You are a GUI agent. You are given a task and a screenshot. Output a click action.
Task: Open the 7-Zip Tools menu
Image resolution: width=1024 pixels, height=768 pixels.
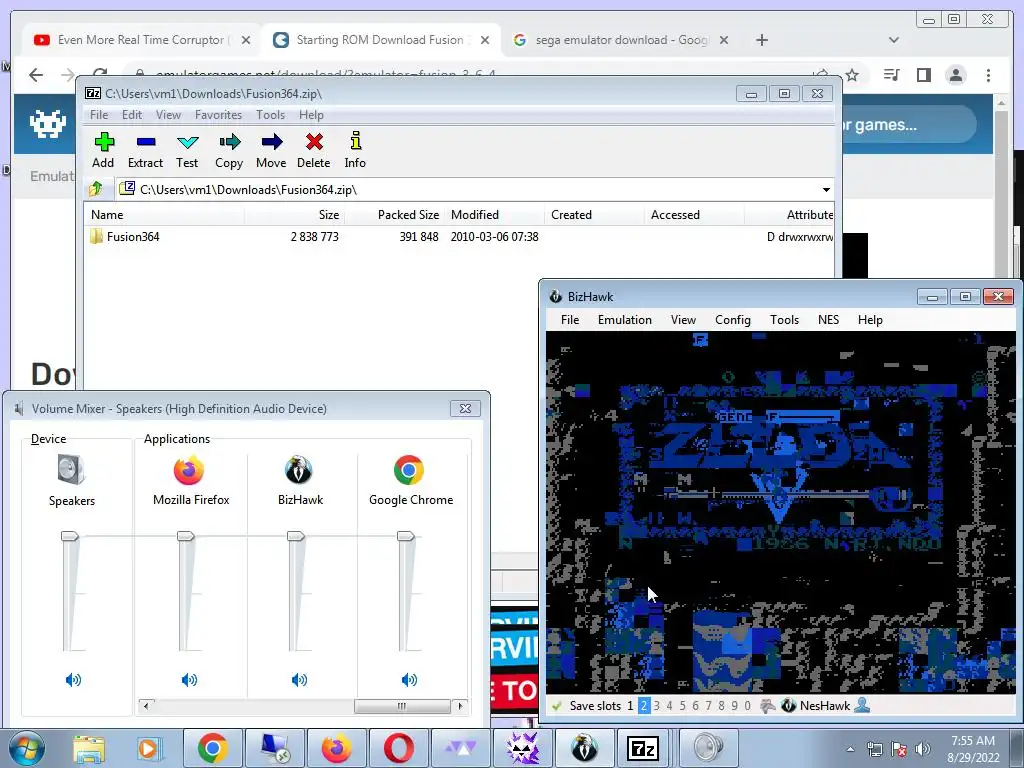270,115
